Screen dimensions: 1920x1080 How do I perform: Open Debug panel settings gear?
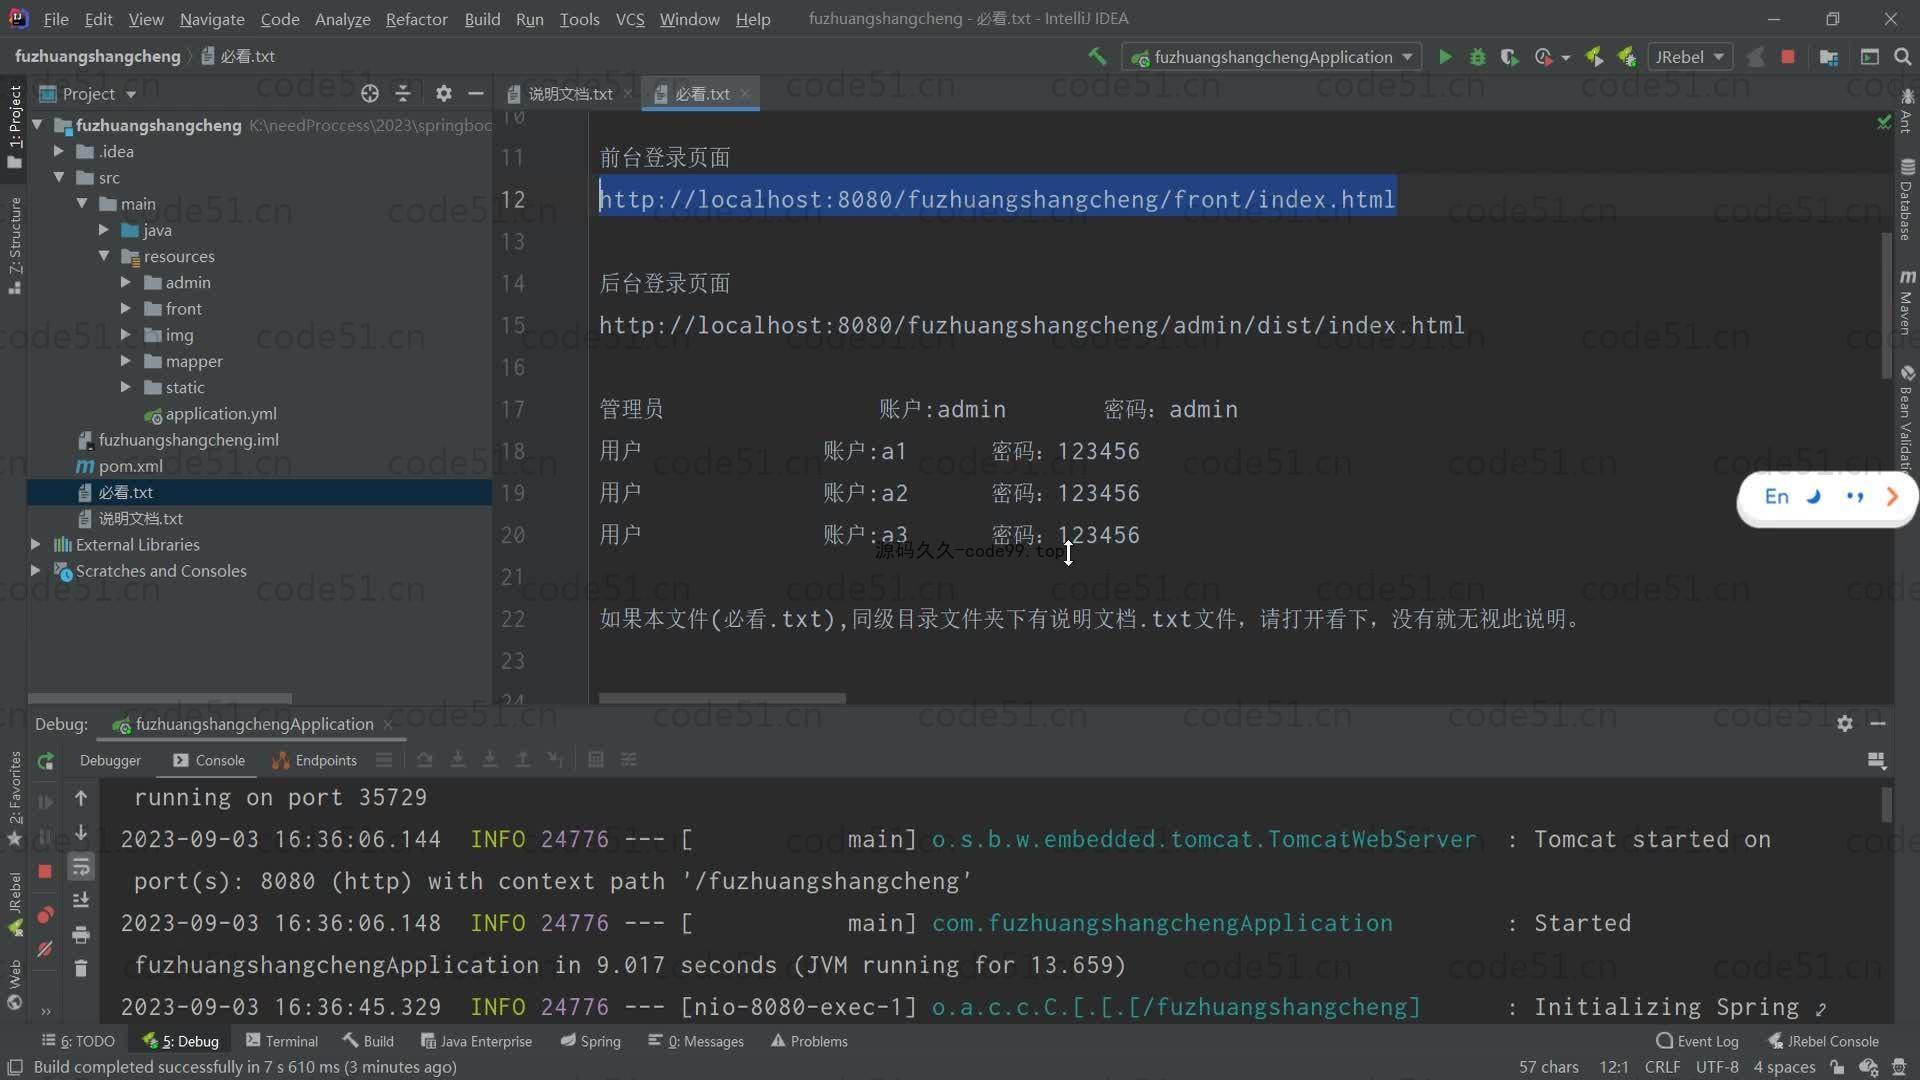[1845, 723]
